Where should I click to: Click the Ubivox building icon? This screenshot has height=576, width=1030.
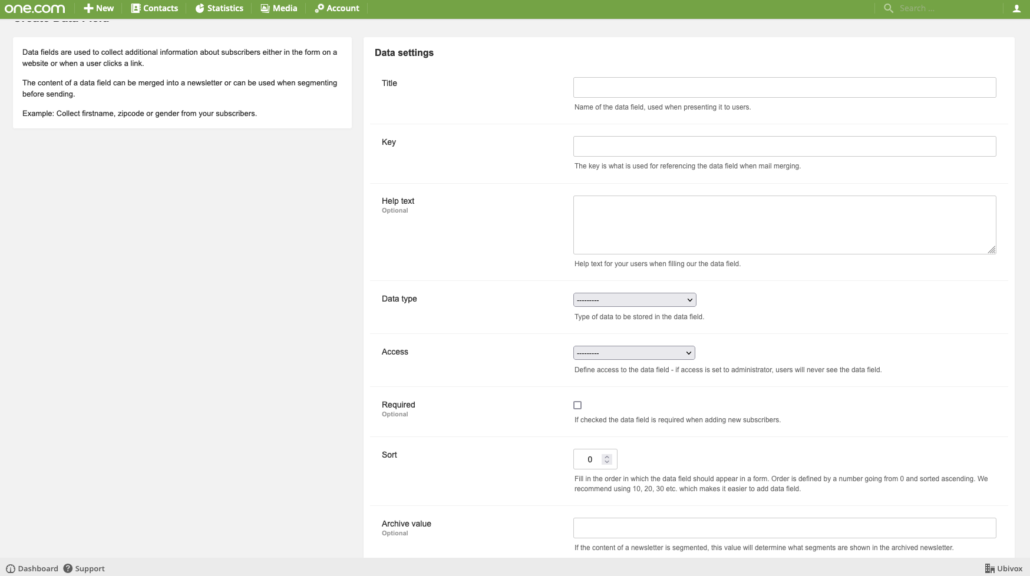(x=989, y=569)
